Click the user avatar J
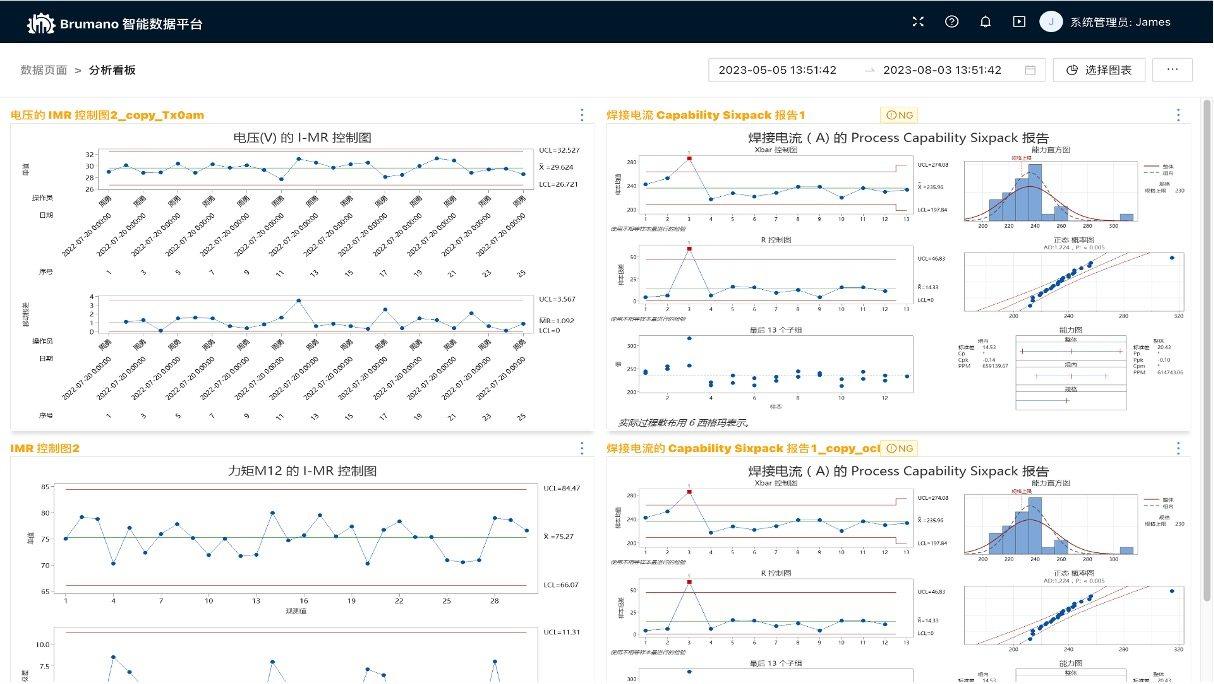 pyautogui.click(x=1051, y=22)
